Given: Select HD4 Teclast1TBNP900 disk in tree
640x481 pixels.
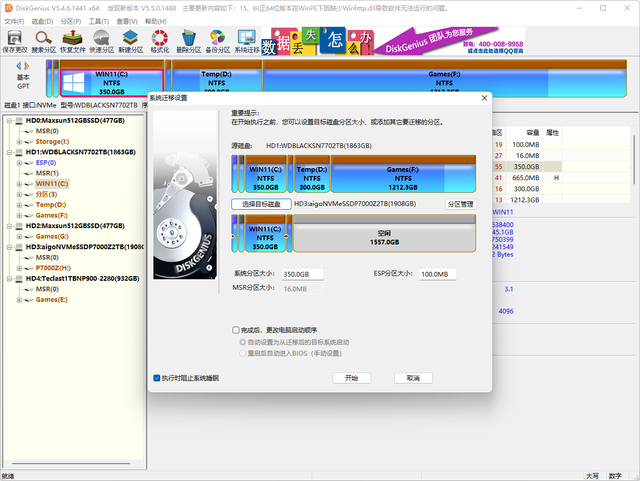Looking at the screenshot, I should click(82, 278).
